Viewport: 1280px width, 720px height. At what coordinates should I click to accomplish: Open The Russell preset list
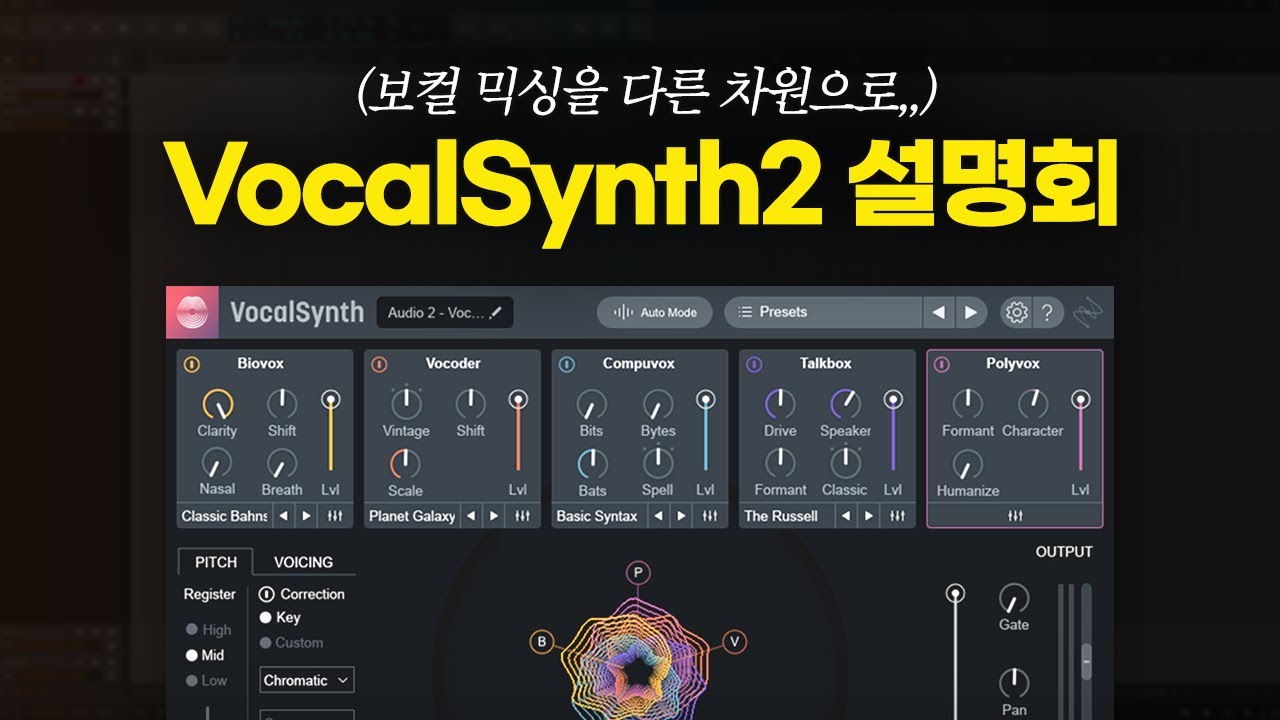coord(787,516)
